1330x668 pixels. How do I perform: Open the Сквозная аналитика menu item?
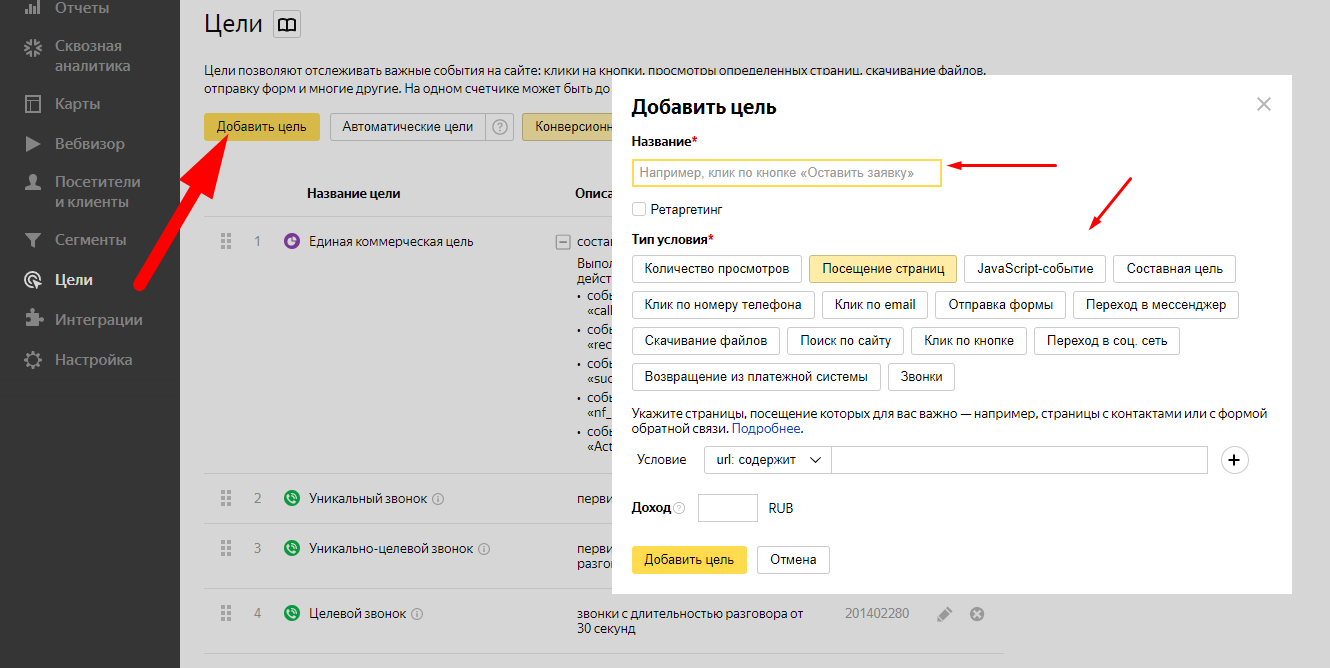pyautogui.click(x=92, y=56)
